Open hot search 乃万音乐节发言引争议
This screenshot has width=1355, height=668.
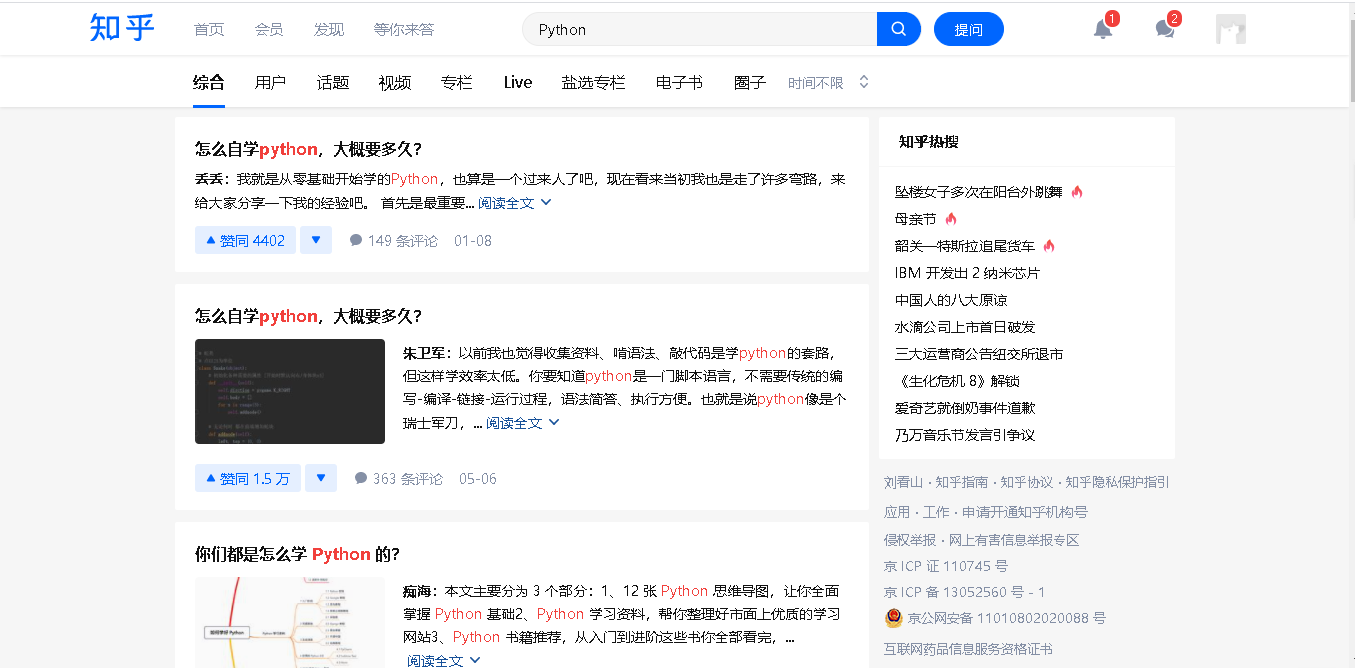pyautogui.click(x=965, y=435)
